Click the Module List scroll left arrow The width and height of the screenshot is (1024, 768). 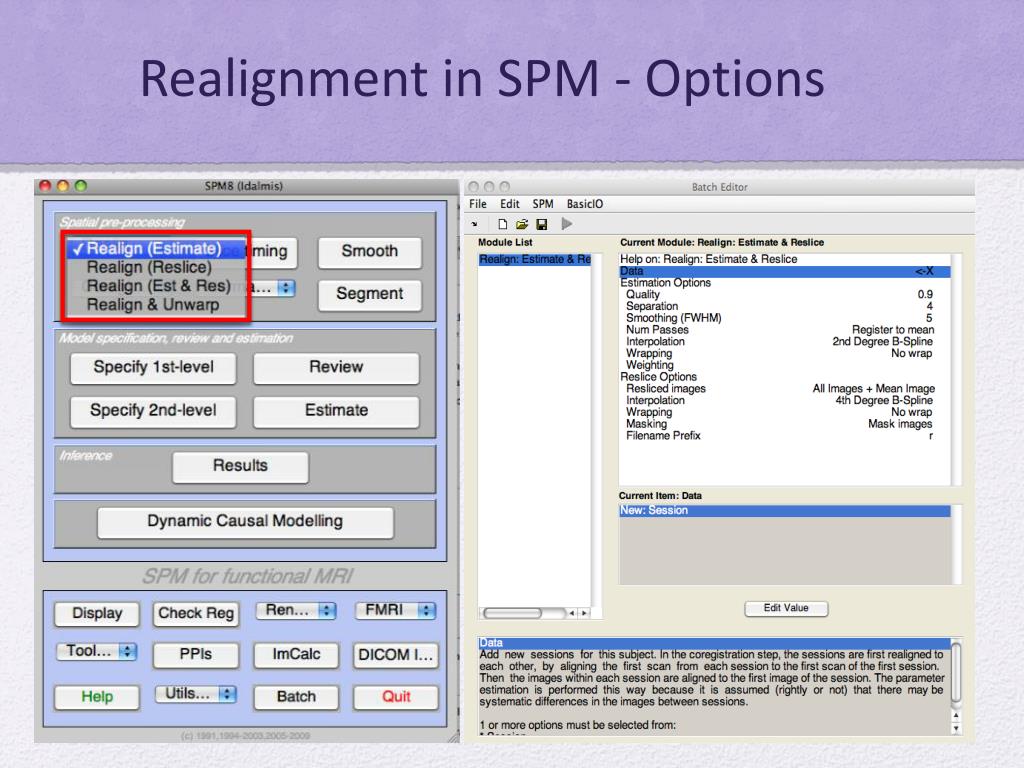click(572, 613)
